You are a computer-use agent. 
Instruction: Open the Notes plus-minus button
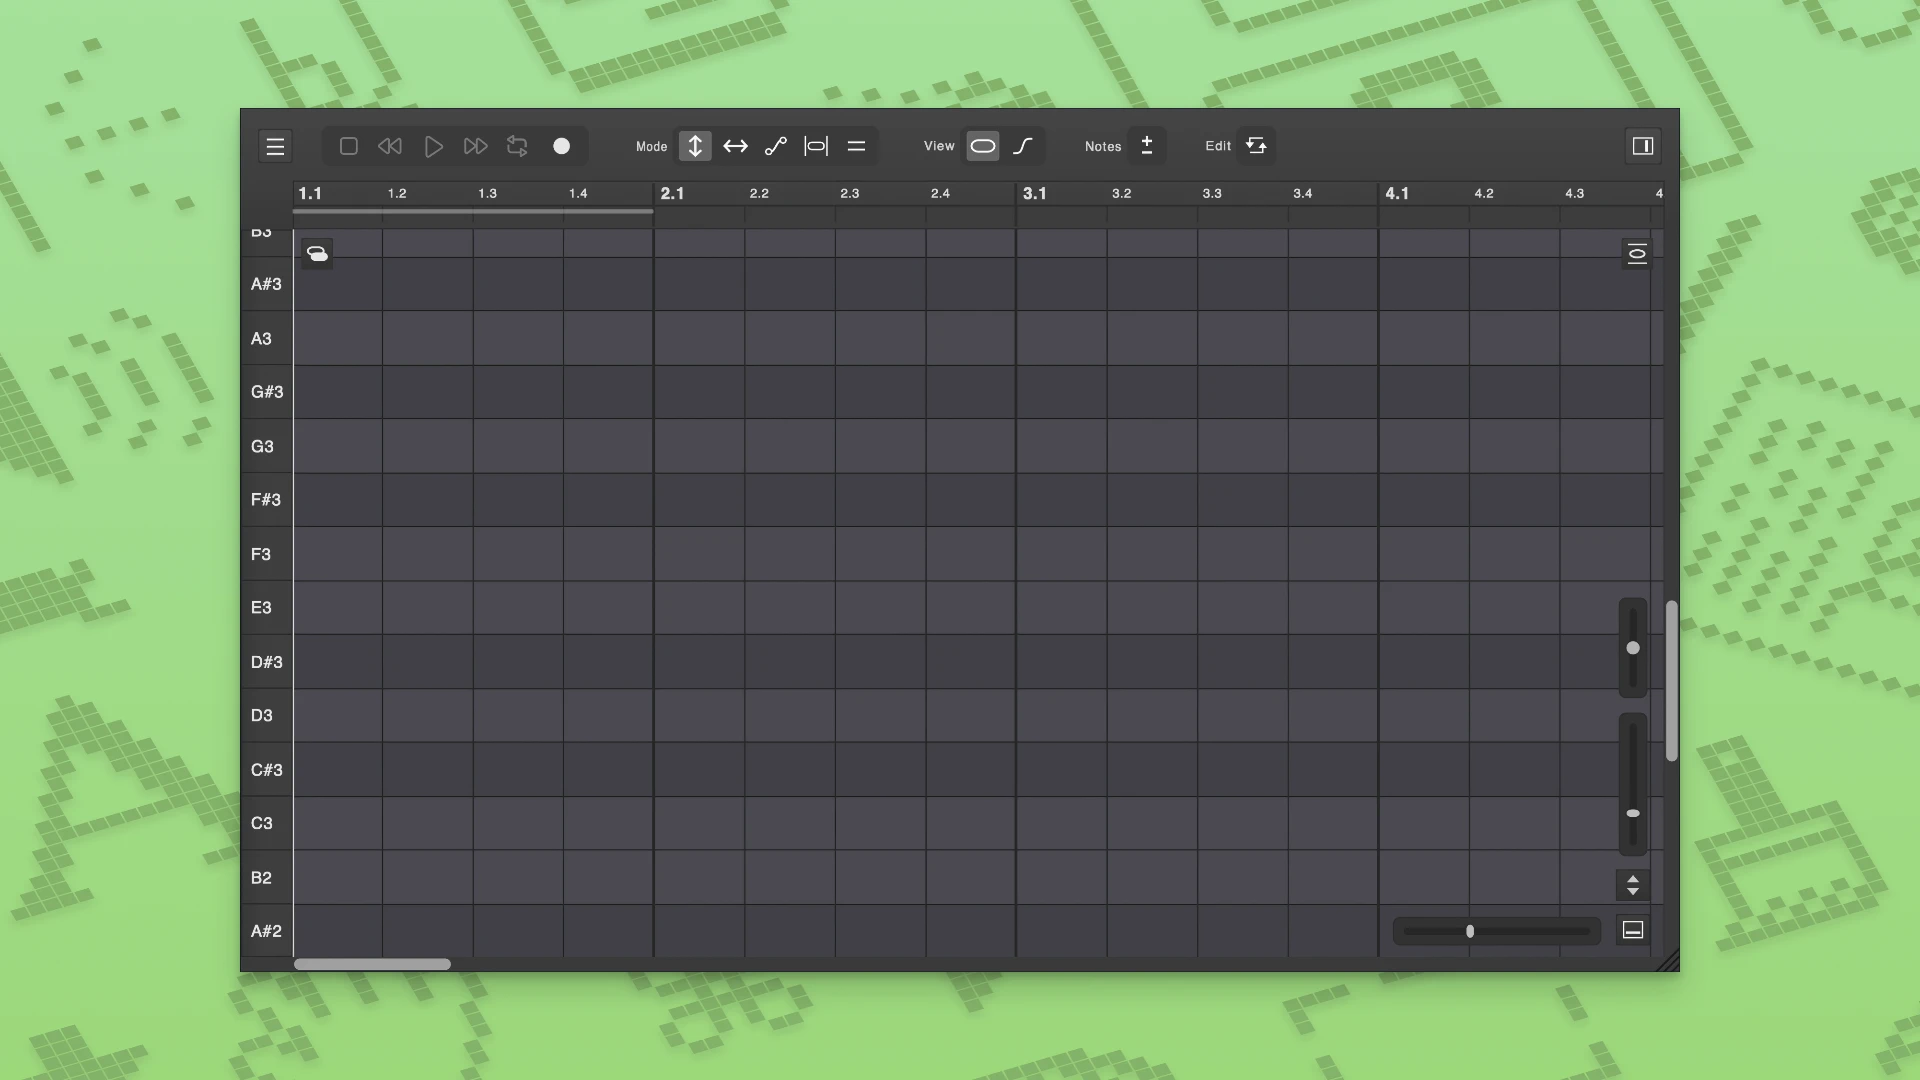tap(1147, 146)
